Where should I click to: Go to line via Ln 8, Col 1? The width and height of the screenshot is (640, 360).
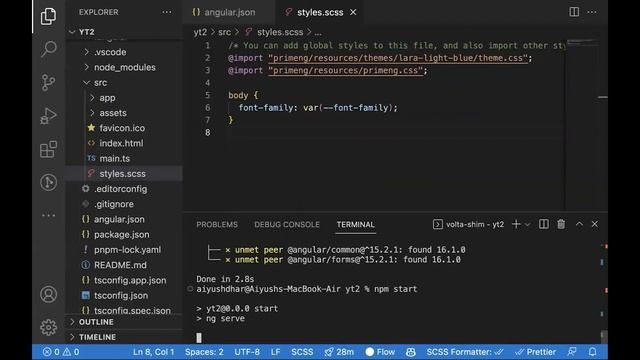tap(153, 352)
